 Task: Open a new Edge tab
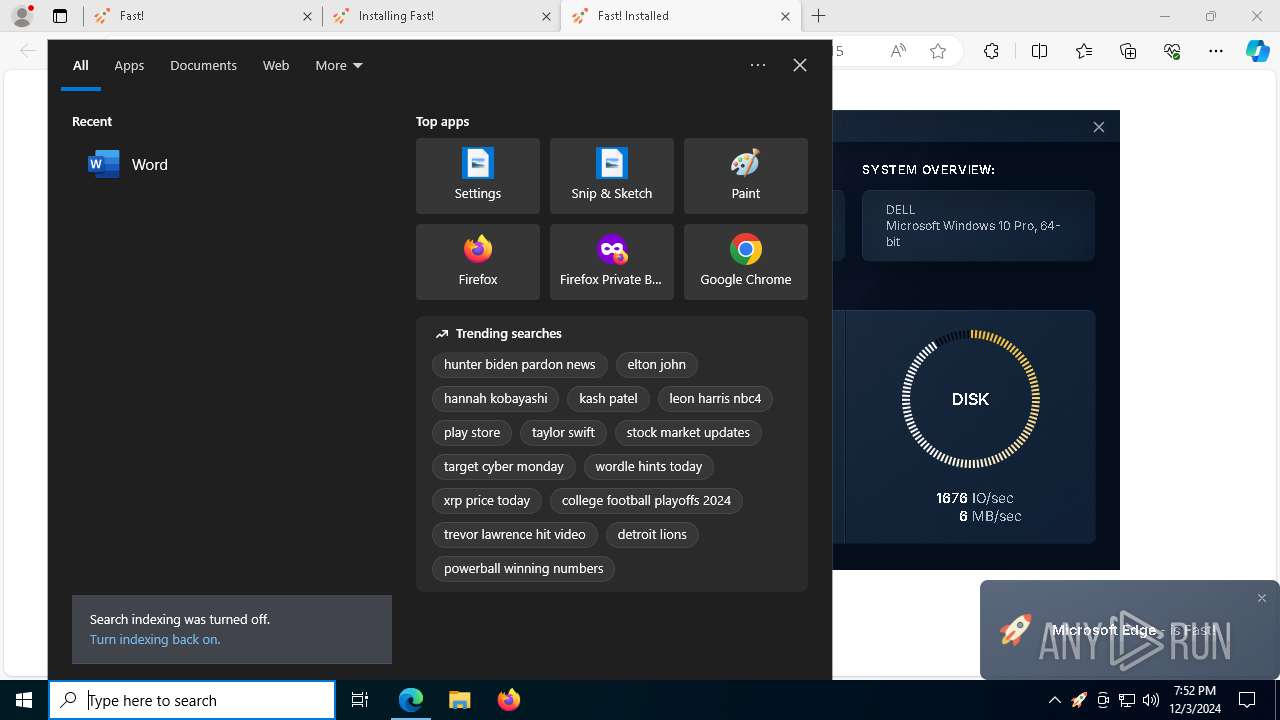pos(819,16)
